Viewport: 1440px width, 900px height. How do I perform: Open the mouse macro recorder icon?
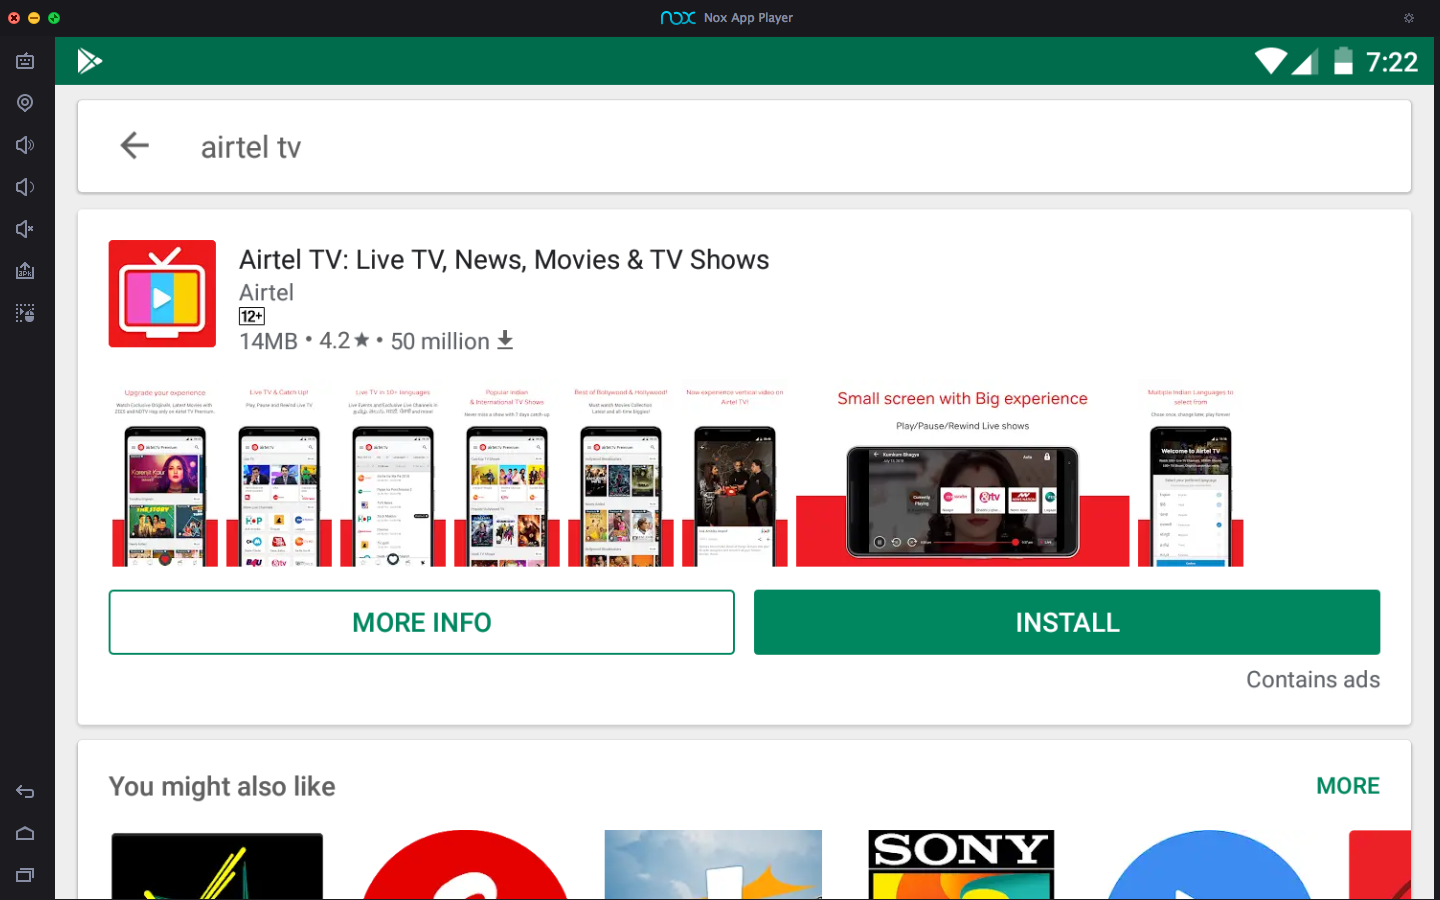[25, 313]
